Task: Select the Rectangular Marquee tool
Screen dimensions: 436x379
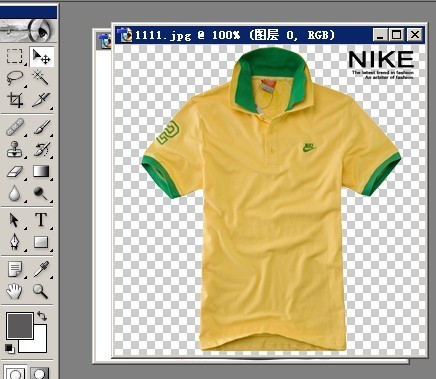Action: pos(15,57)
